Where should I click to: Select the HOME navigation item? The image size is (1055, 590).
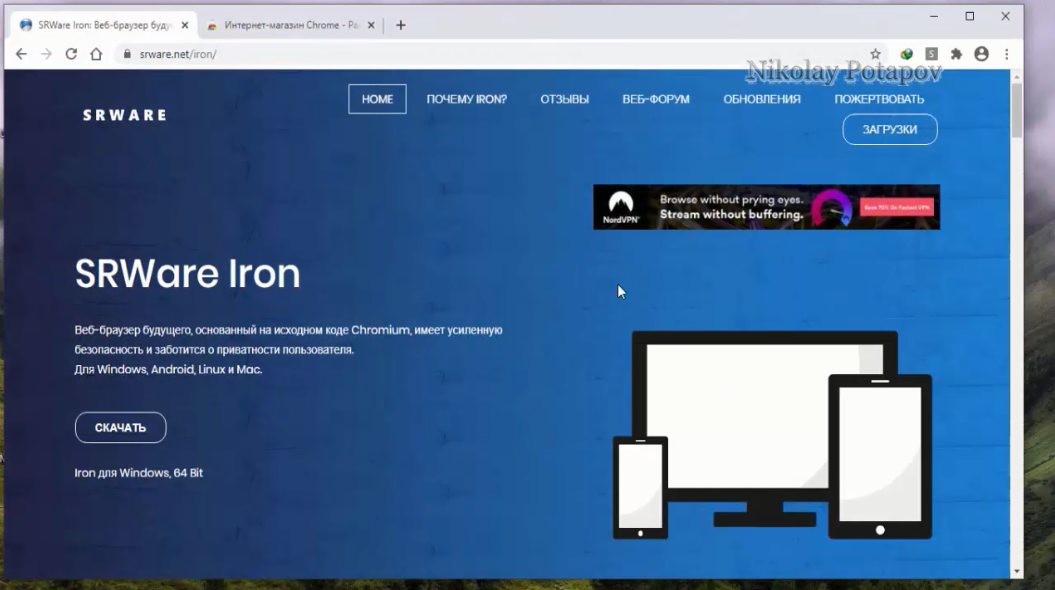[x=377, y=99]
